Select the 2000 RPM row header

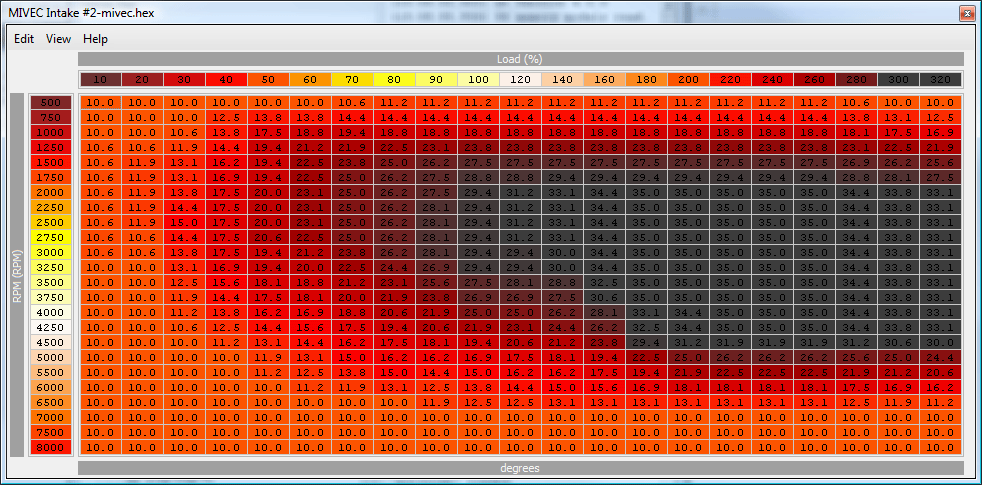coord(51,192)
